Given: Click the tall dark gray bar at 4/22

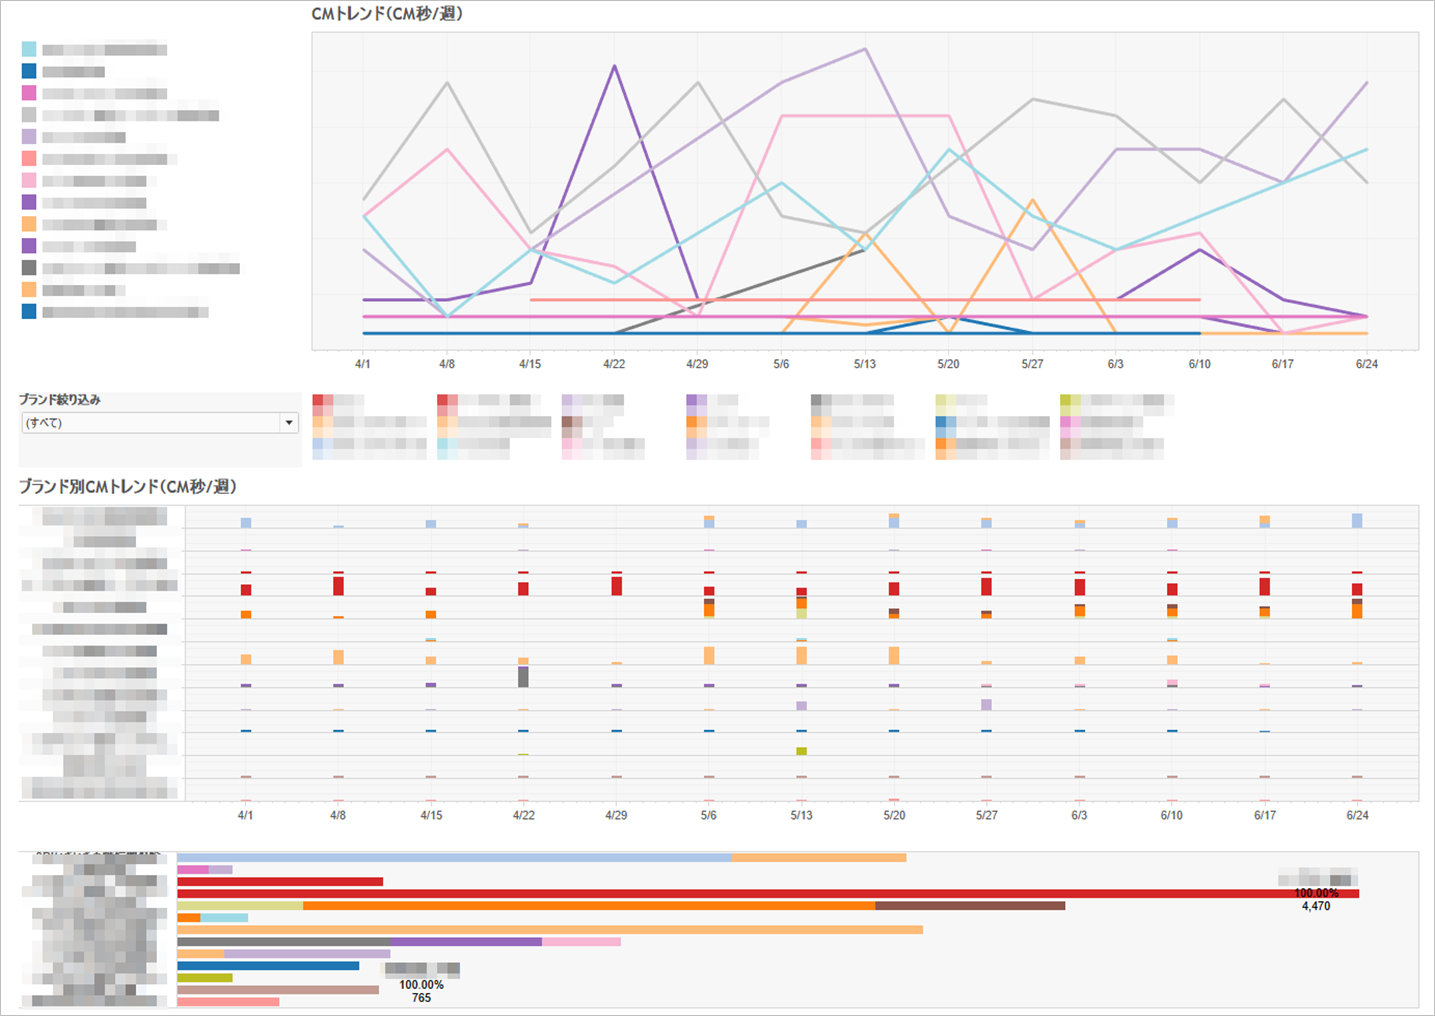Looking at the screenshot, I should click(x=523, y=677).
